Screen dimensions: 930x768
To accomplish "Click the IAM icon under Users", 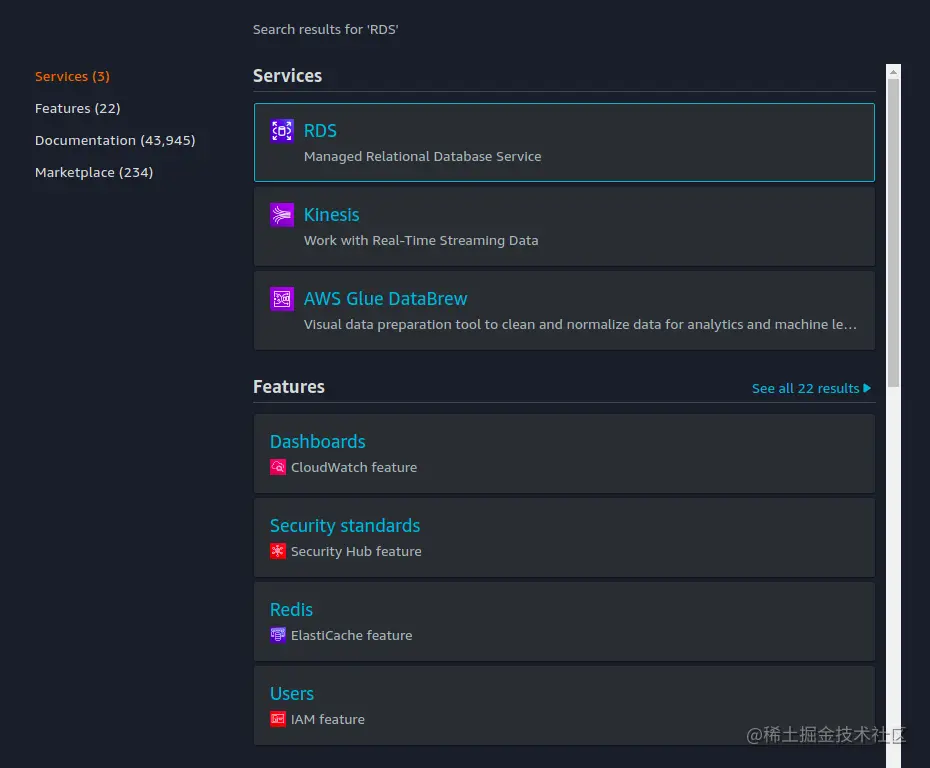I will coord(278,719).
